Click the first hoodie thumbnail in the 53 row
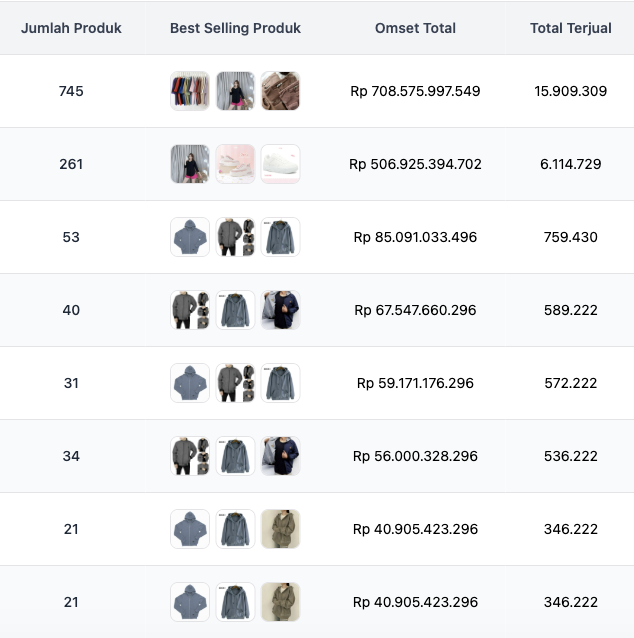This screenshot has height=638, width=634. [190, 237]
